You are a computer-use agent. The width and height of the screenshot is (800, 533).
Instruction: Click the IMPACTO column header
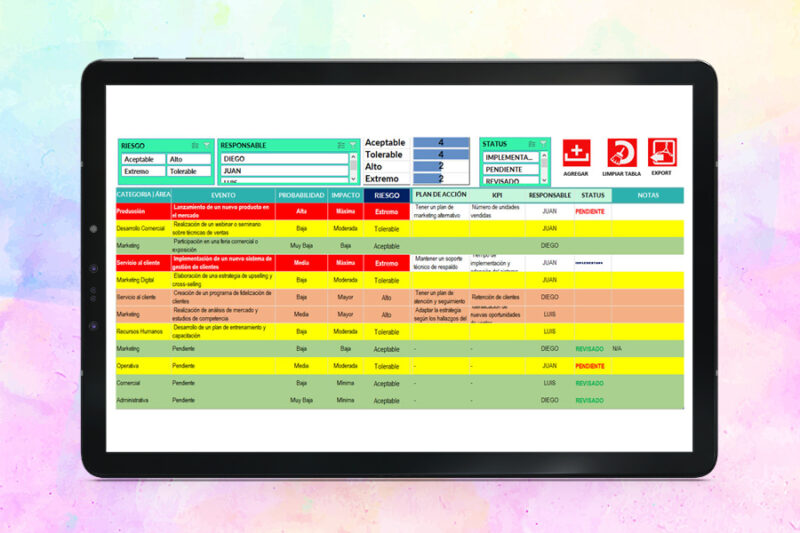[x=345, y=195]
